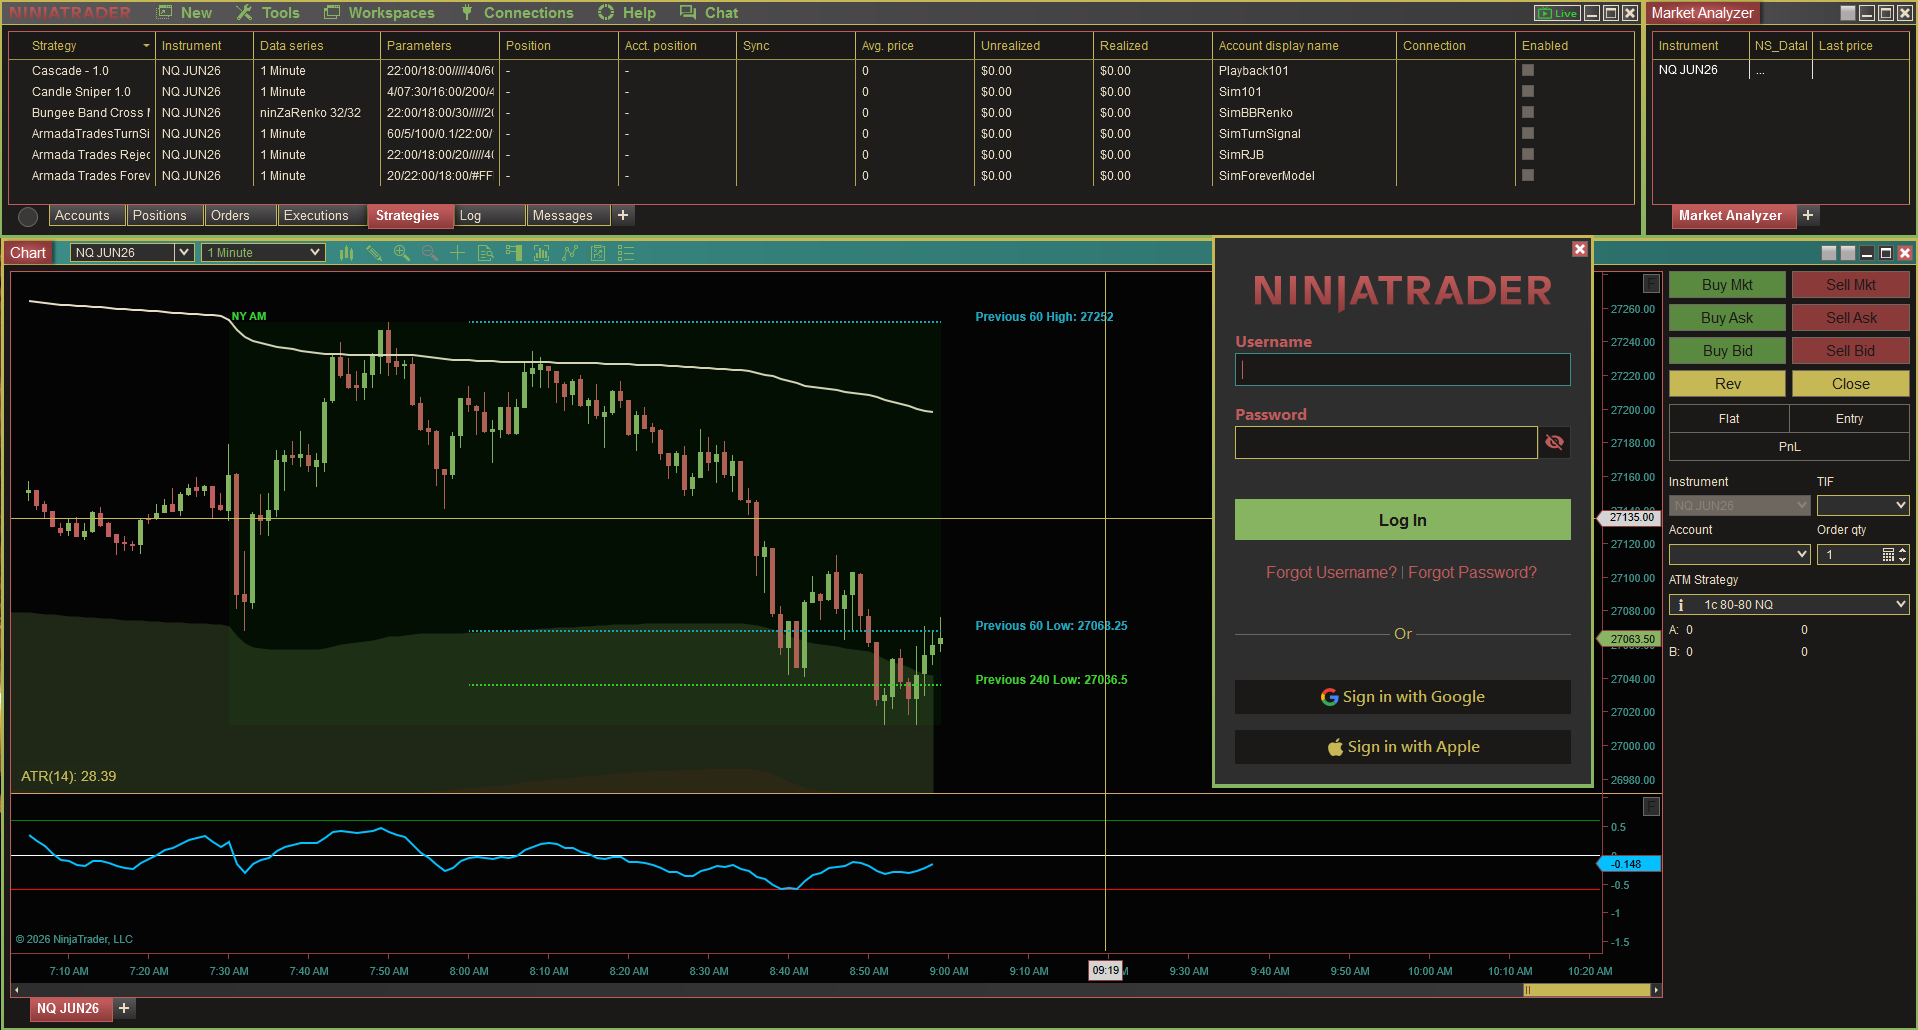Click the price panel F button
Screen dimensions: 1918x1030
[x=1652, y=283]
